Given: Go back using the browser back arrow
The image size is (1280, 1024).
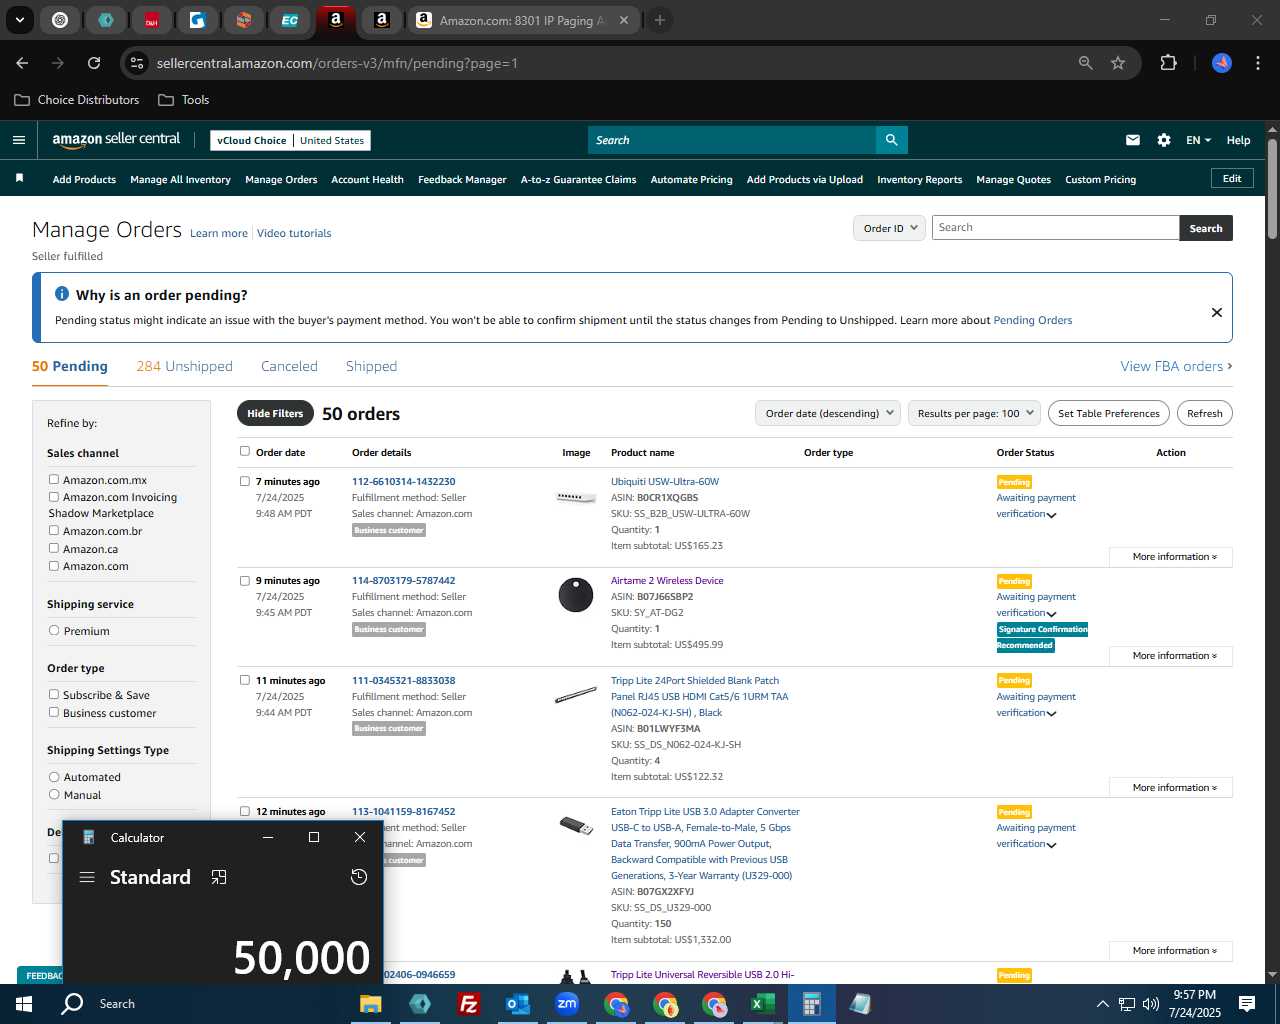Looking at the screenshot, I should pos(22,63).
